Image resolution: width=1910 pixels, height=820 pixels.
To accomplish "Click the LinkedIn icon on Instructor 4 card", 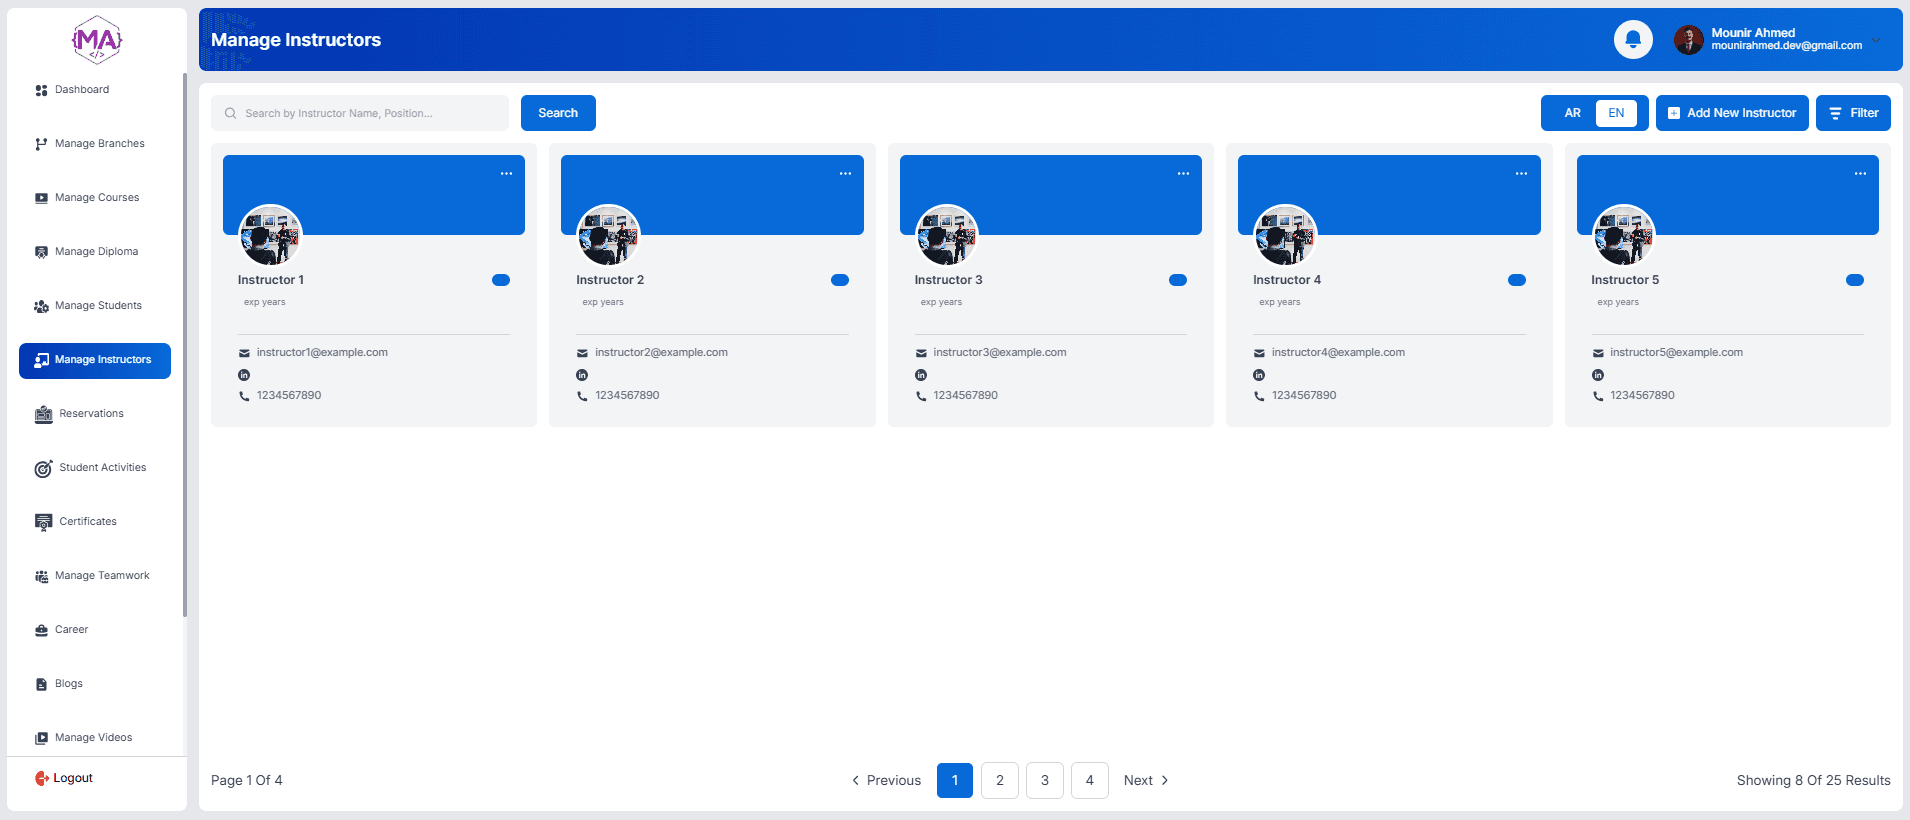I will point(1259,375).
